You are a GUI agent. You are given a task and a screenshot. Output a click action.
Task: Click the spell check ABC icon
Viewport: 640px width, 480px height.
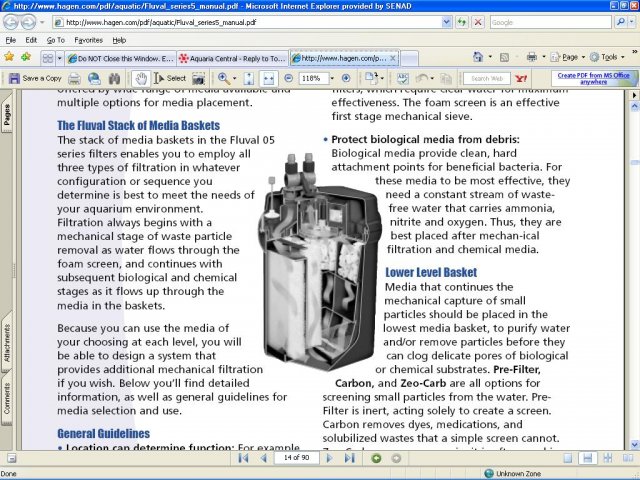402,78
